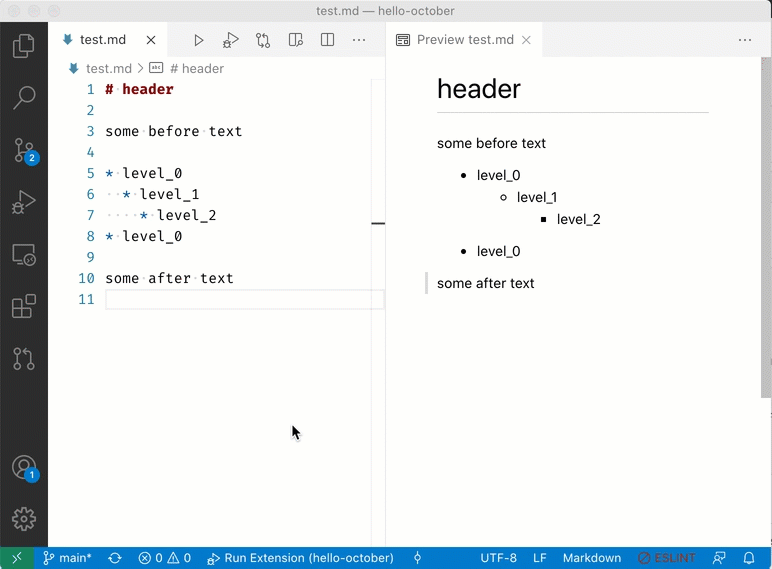The width and height of the screenshot is (772, 569).
Task: Open More Actions menu for test.md editor
Action: (359, 40)
